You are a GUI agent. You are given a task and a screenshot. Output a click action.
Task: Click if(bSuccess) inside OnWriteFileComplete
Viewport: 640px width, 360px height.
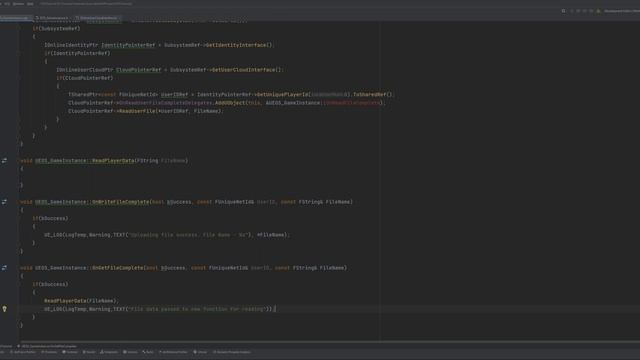[51, 218]
